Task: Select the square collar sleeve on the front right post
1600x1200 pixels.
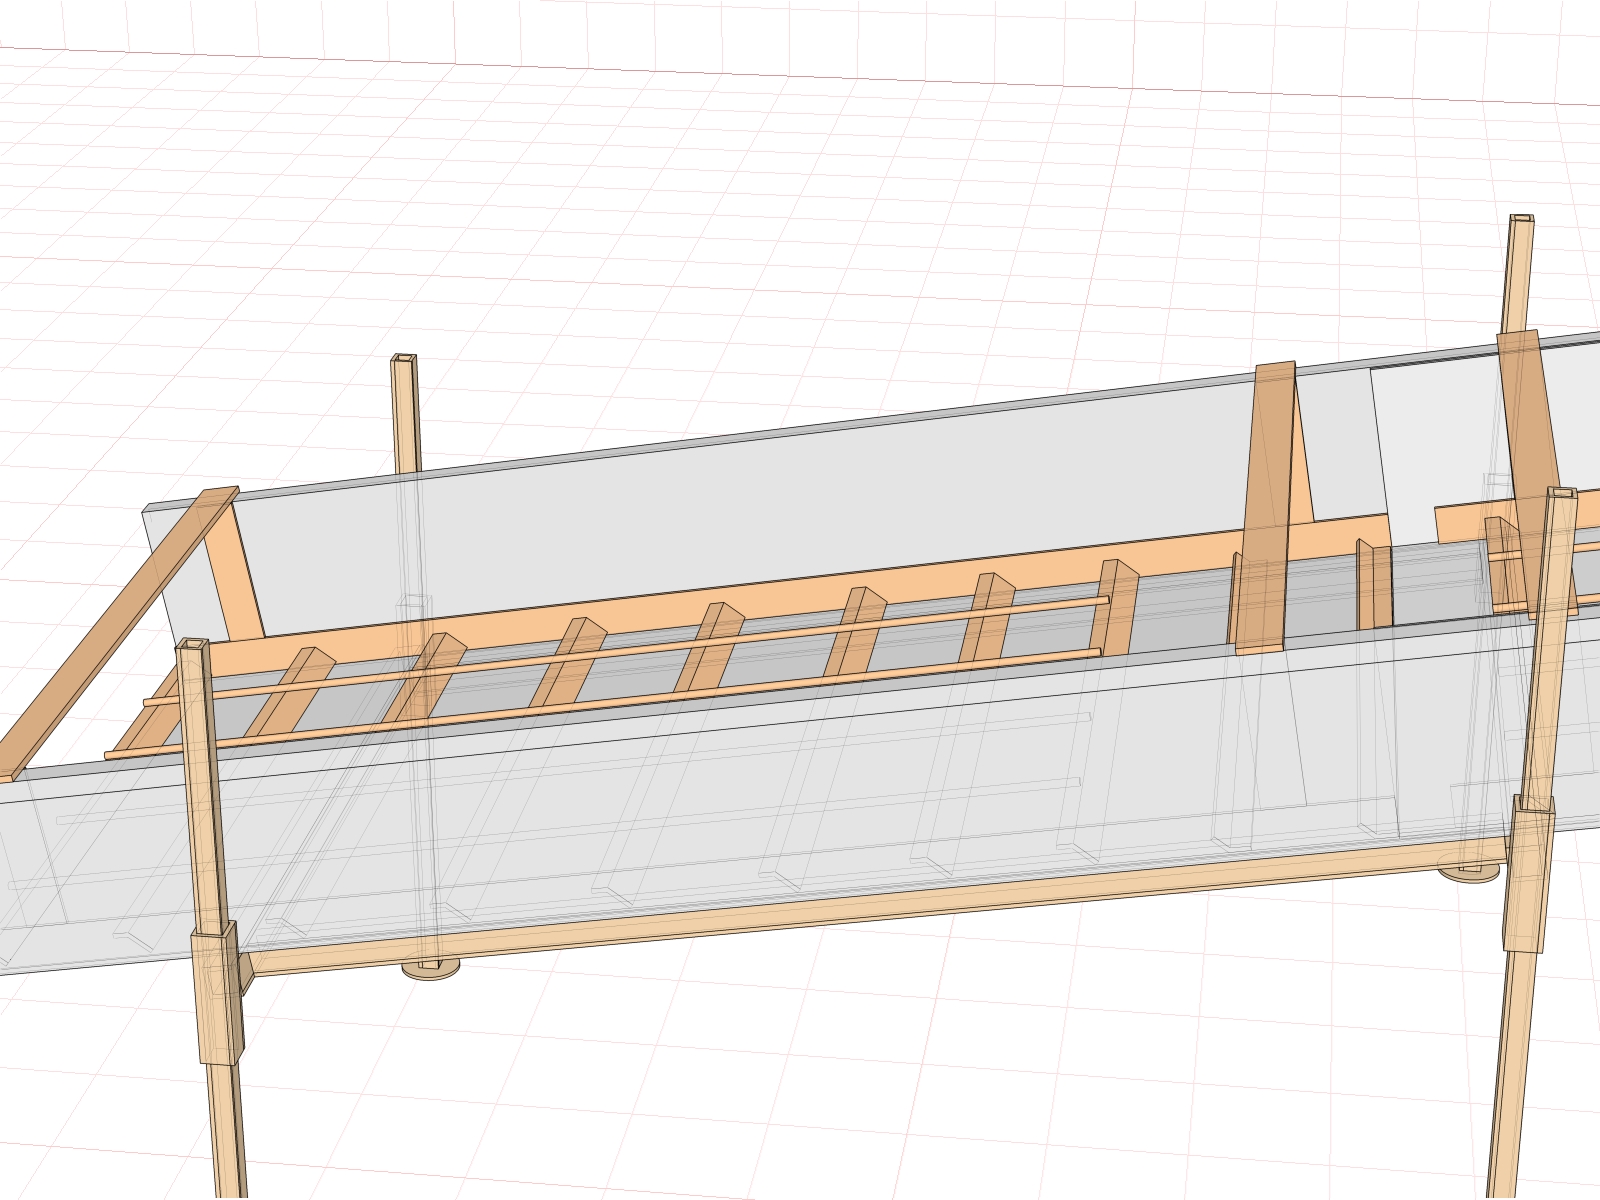Action: (1528, 873)
